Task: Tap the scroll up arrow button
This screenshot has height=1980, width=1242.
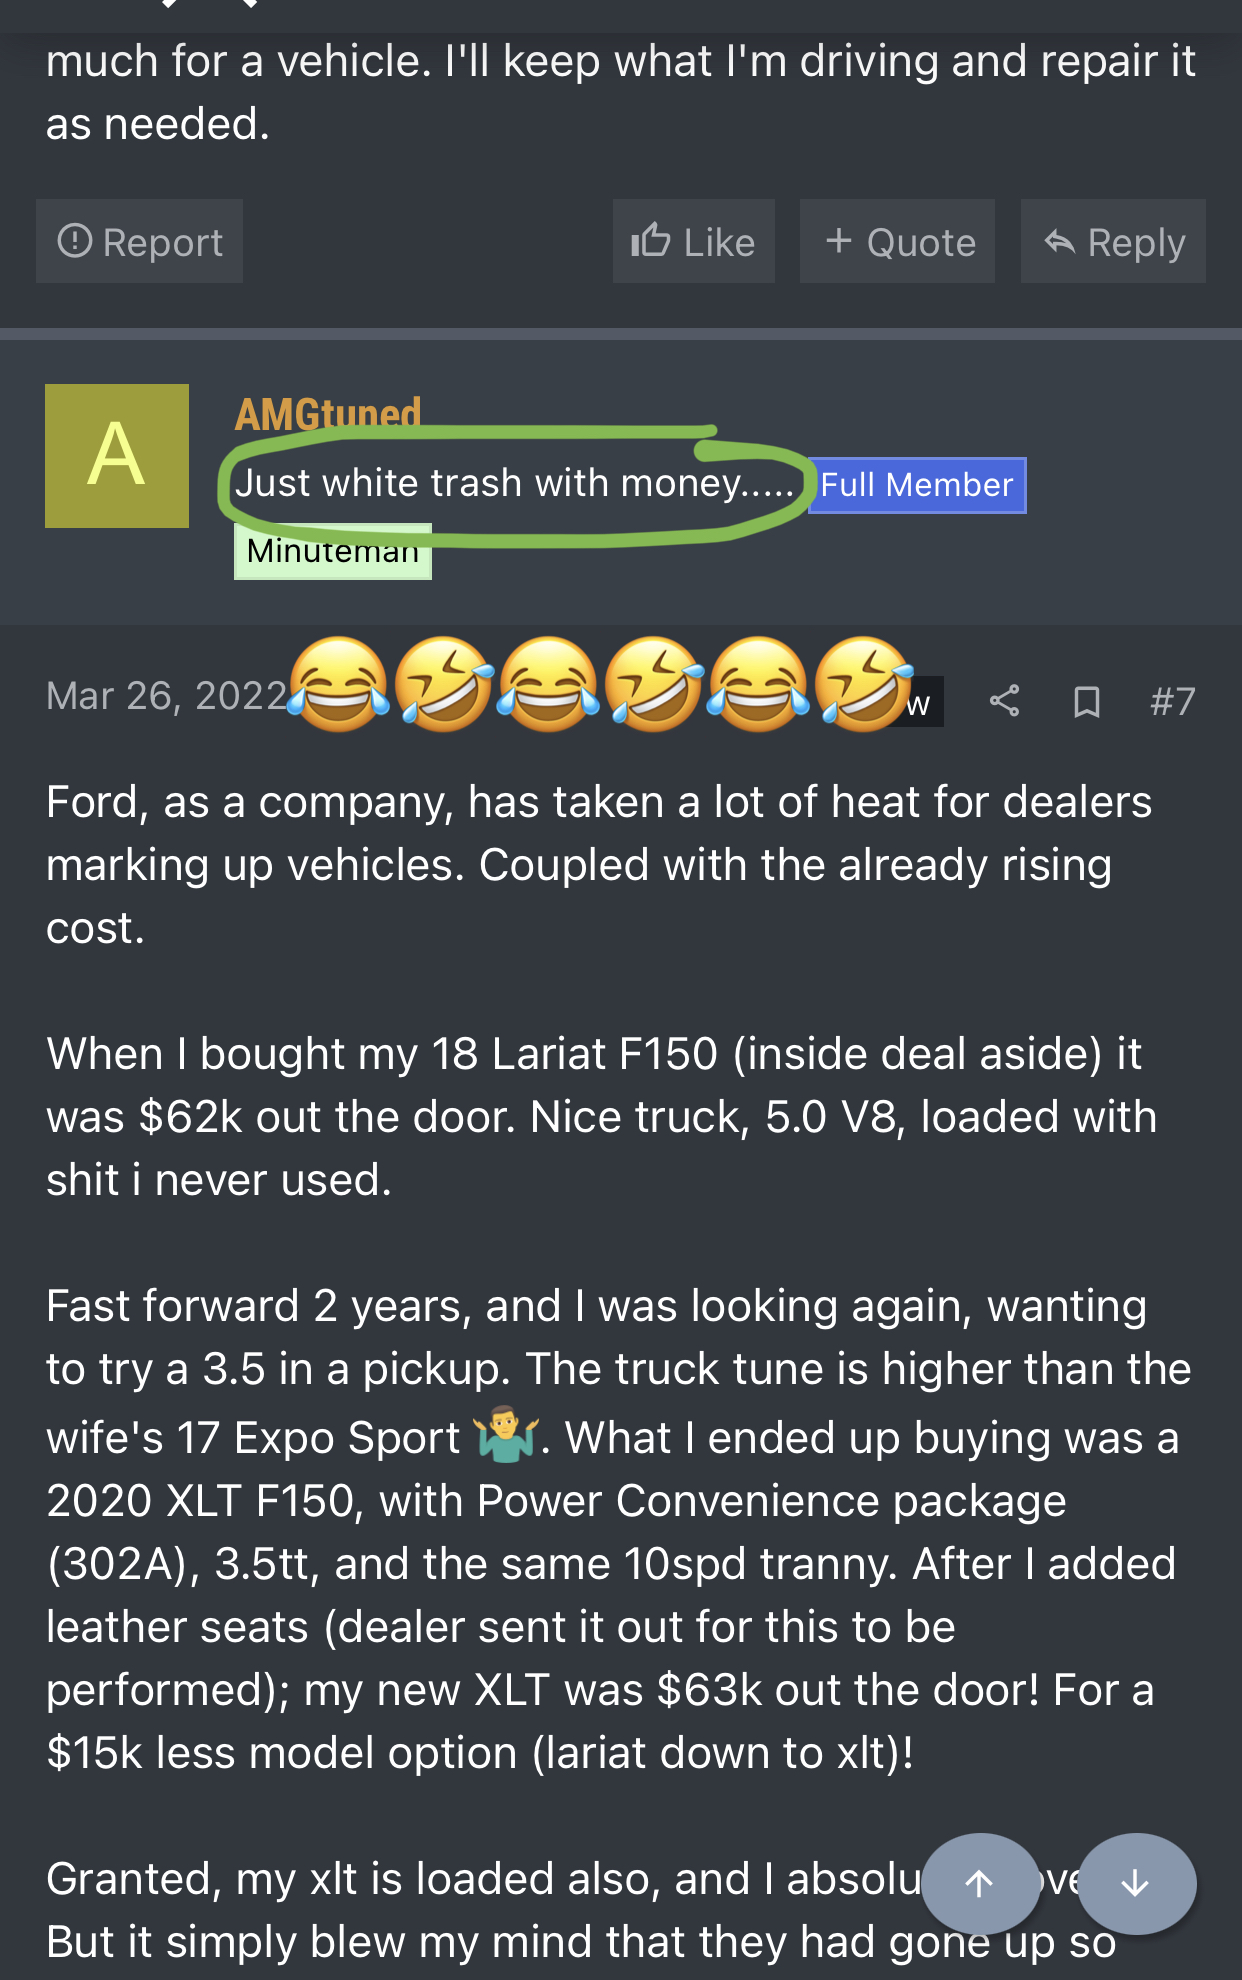Action: (980, 1883)
